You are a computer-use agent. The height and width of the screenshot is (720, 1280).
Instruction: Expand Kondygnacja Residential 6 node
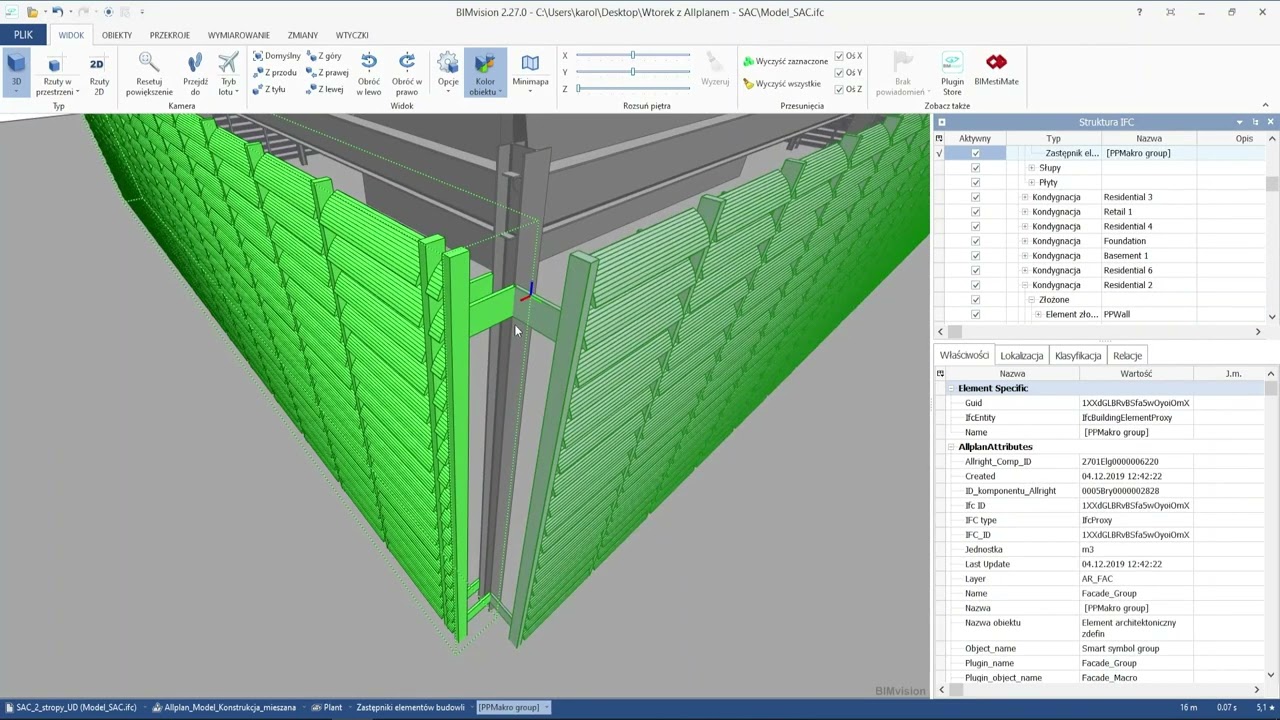click(x=1024, y=270)
